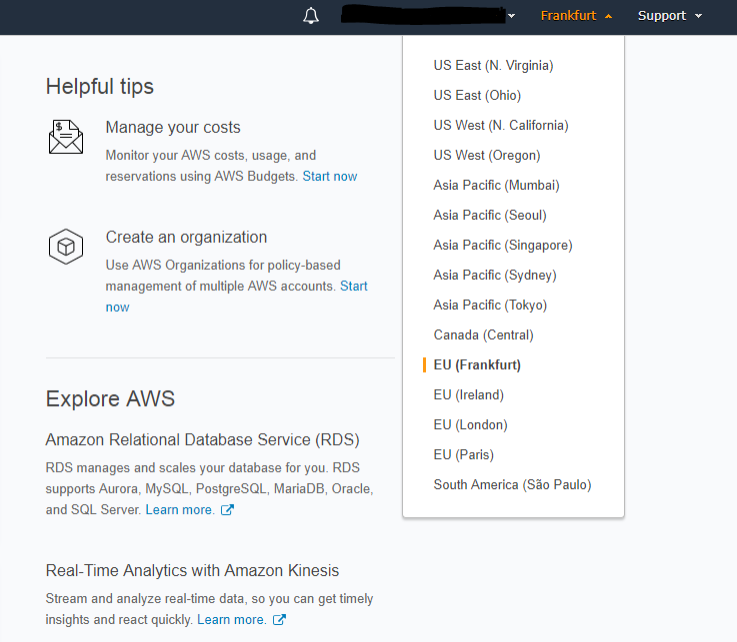The image size is (737, 642).
Task: Click the Manage your costs envelope icon
Action: click(x=66, y=137)
